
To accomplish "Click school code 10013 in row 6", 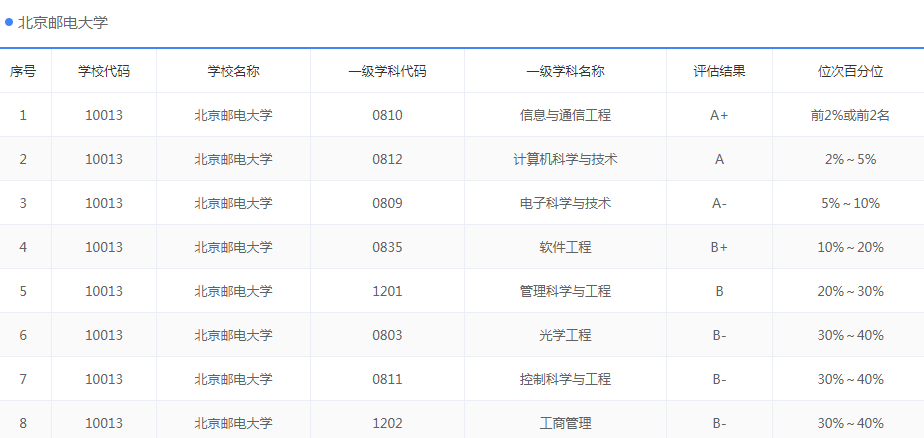I will [x=104, y=335].
